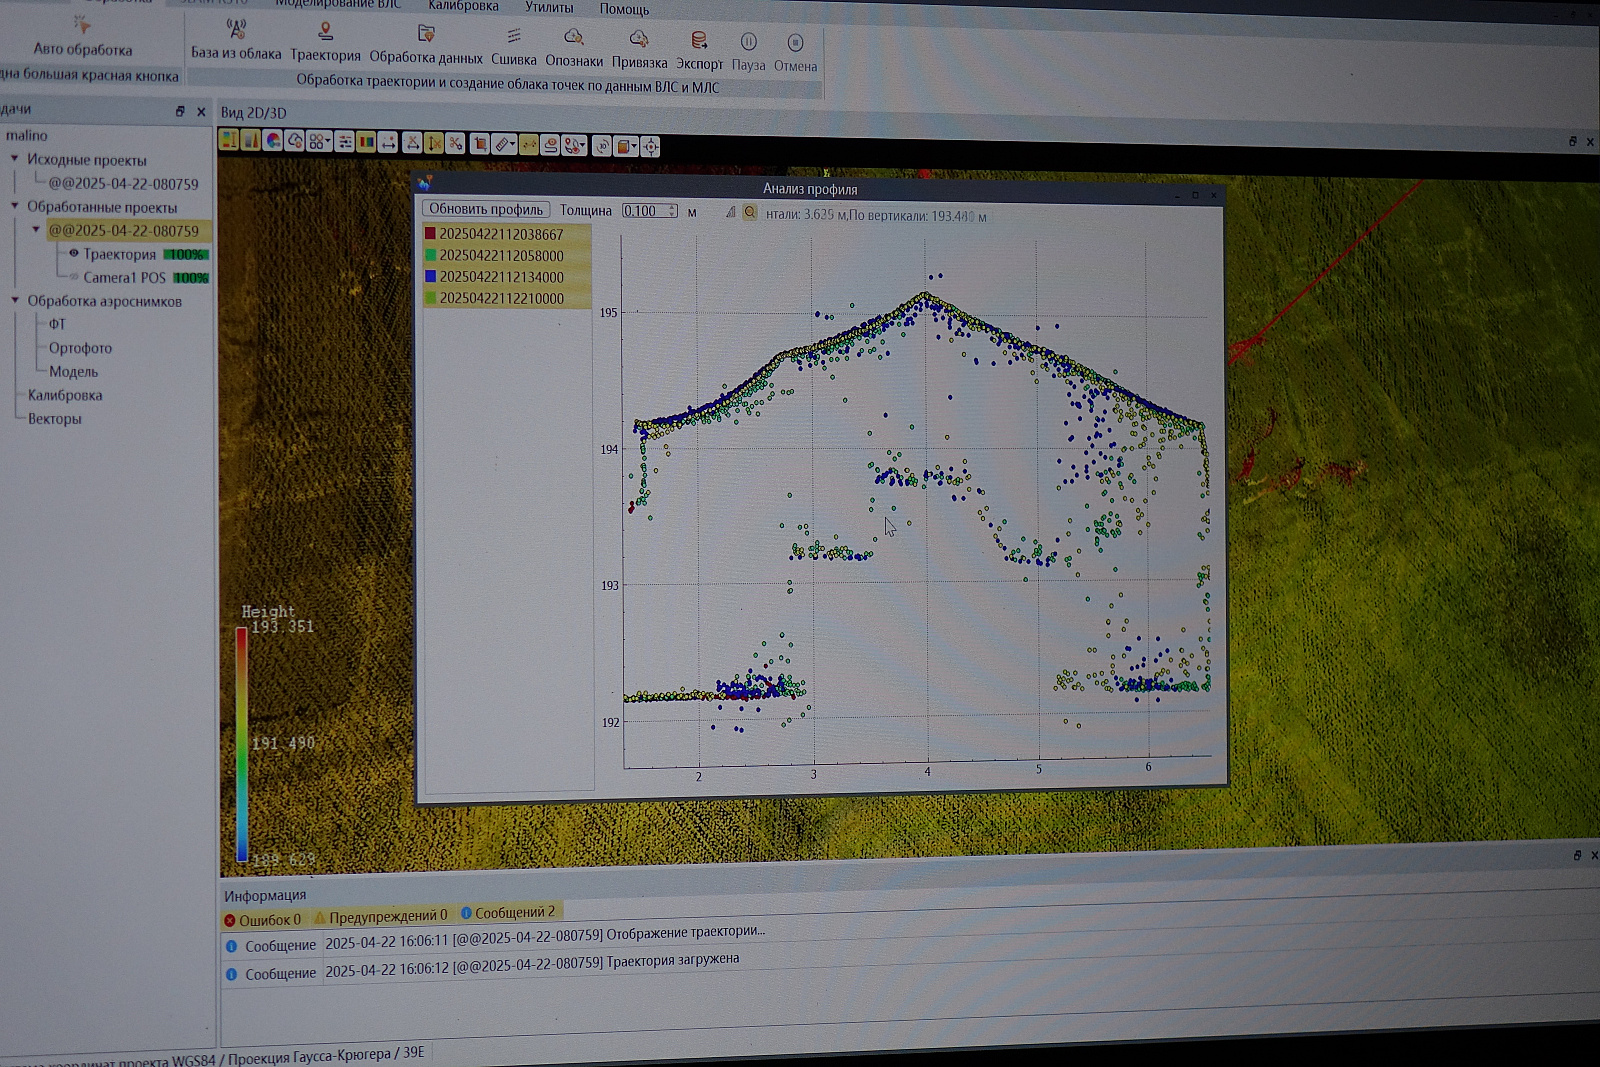The width and height of the screenshot is (1600, 1067).
Task: Click the Траектория ribbon icon
Action: coord(325,33)
